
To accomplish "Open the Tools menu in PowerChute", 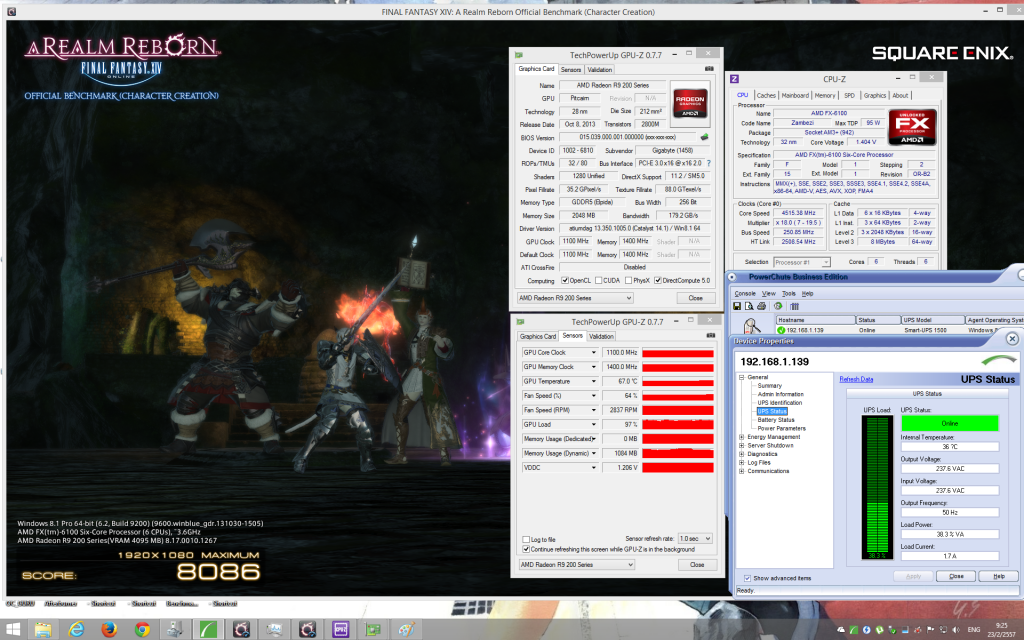I will pos(789,294).
